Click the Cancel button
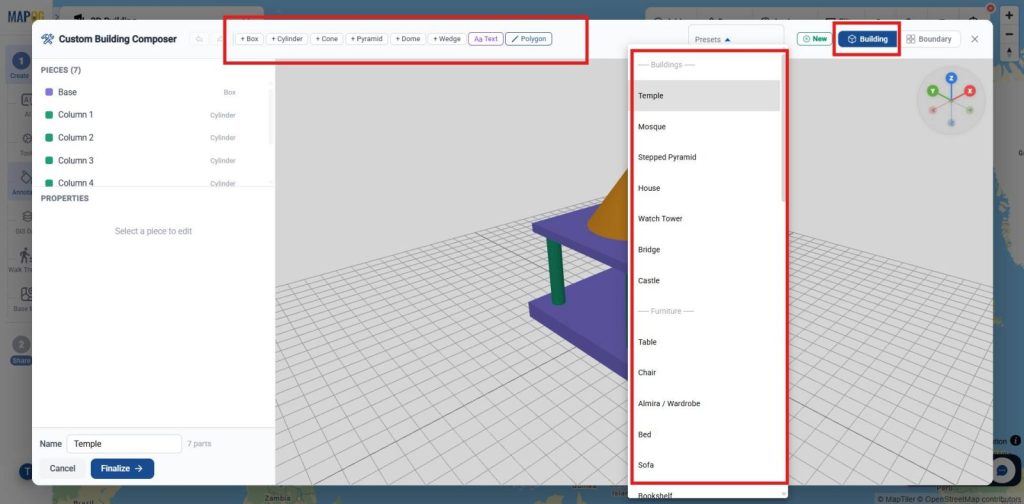1024x504 pixels. coord(63,469)
